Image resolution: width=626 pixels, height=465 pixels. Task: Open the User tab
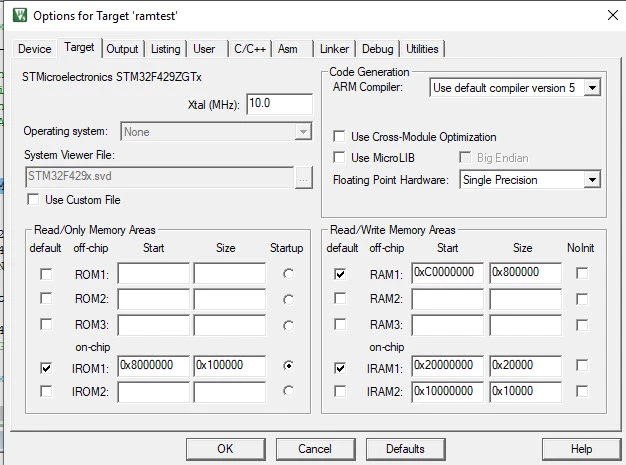click(x=204, y=49)
